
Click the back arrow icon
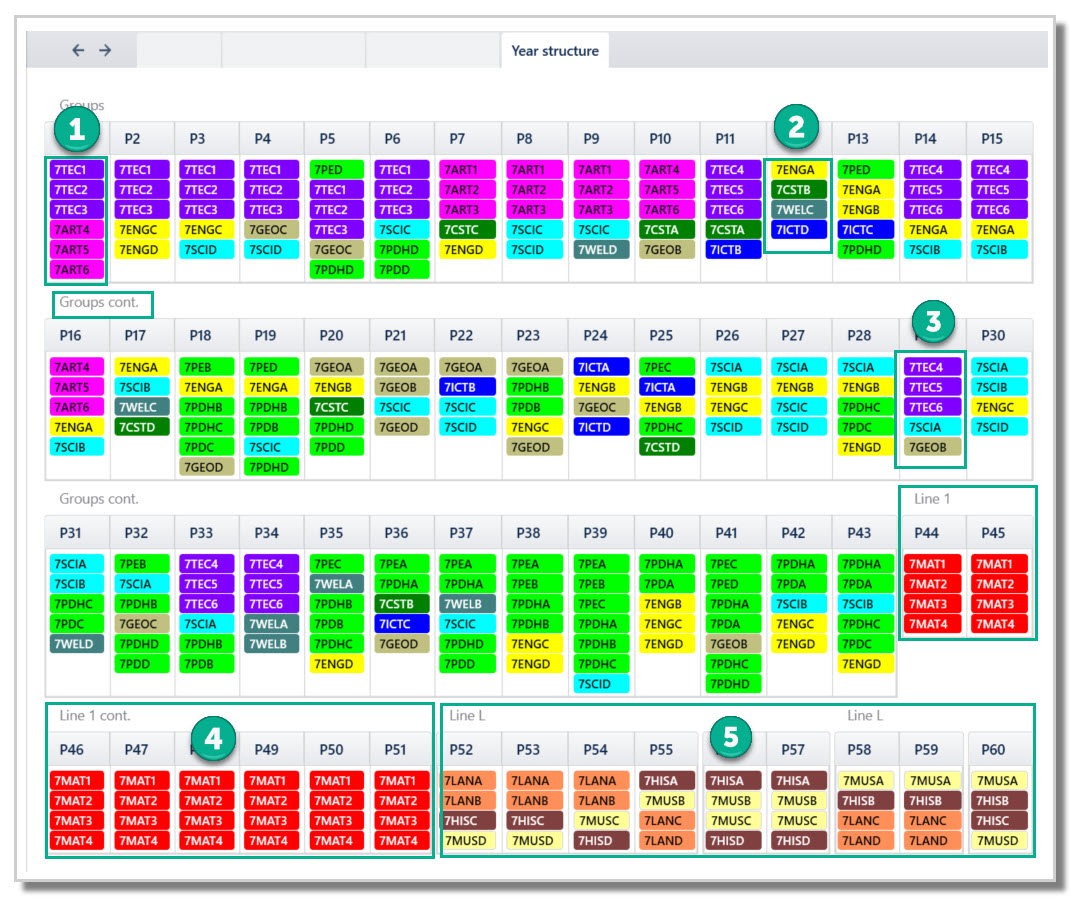click(78, 50)
